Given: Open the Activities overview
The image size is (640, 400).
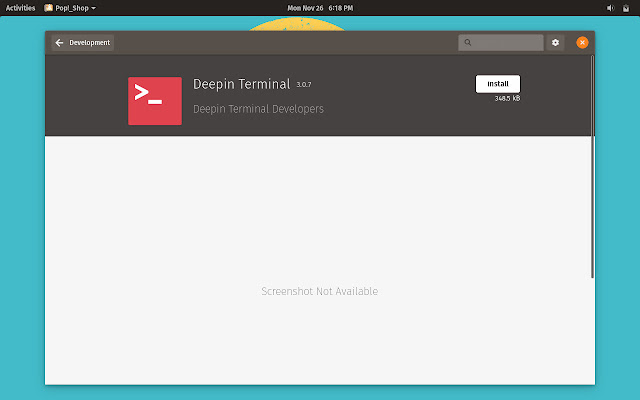Looking at the screenshot, I should click(x=20, y=8).
